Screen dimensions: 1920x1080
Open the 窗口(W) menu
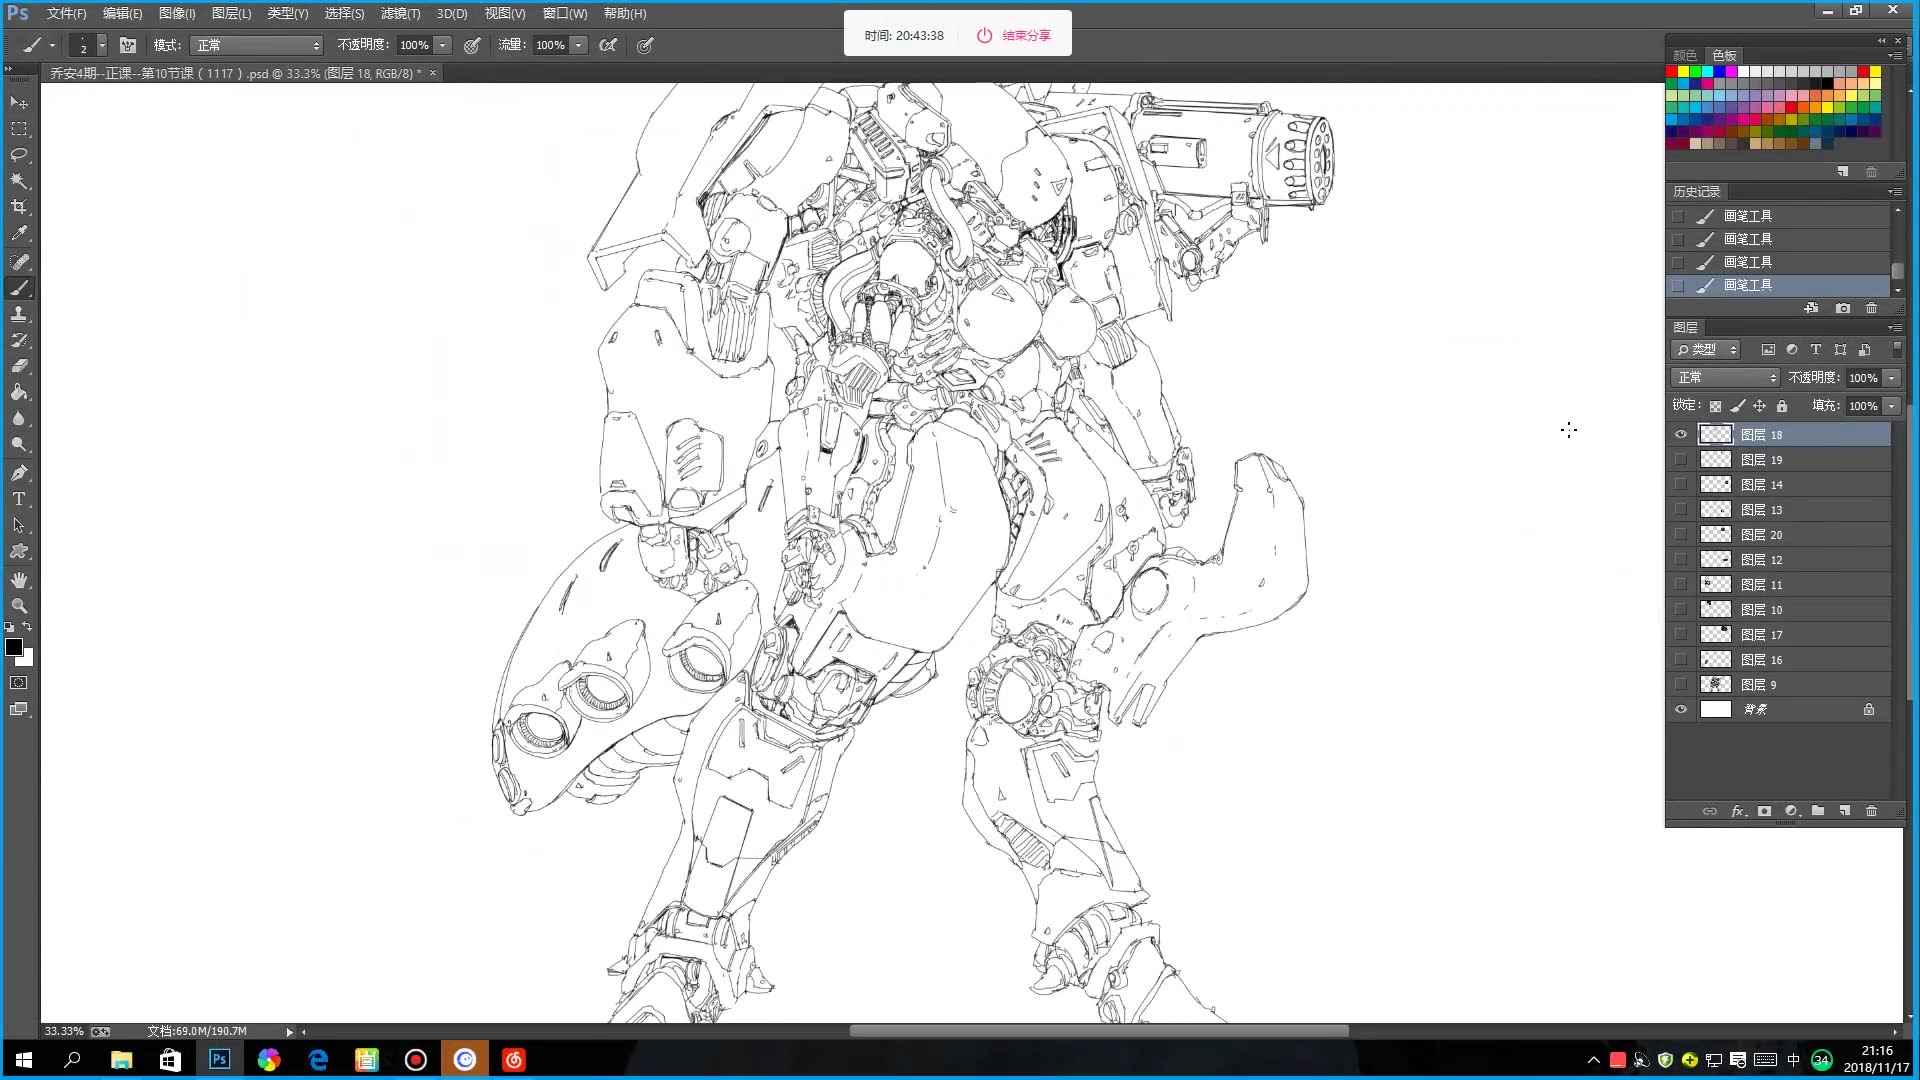[x=565, y=13]
